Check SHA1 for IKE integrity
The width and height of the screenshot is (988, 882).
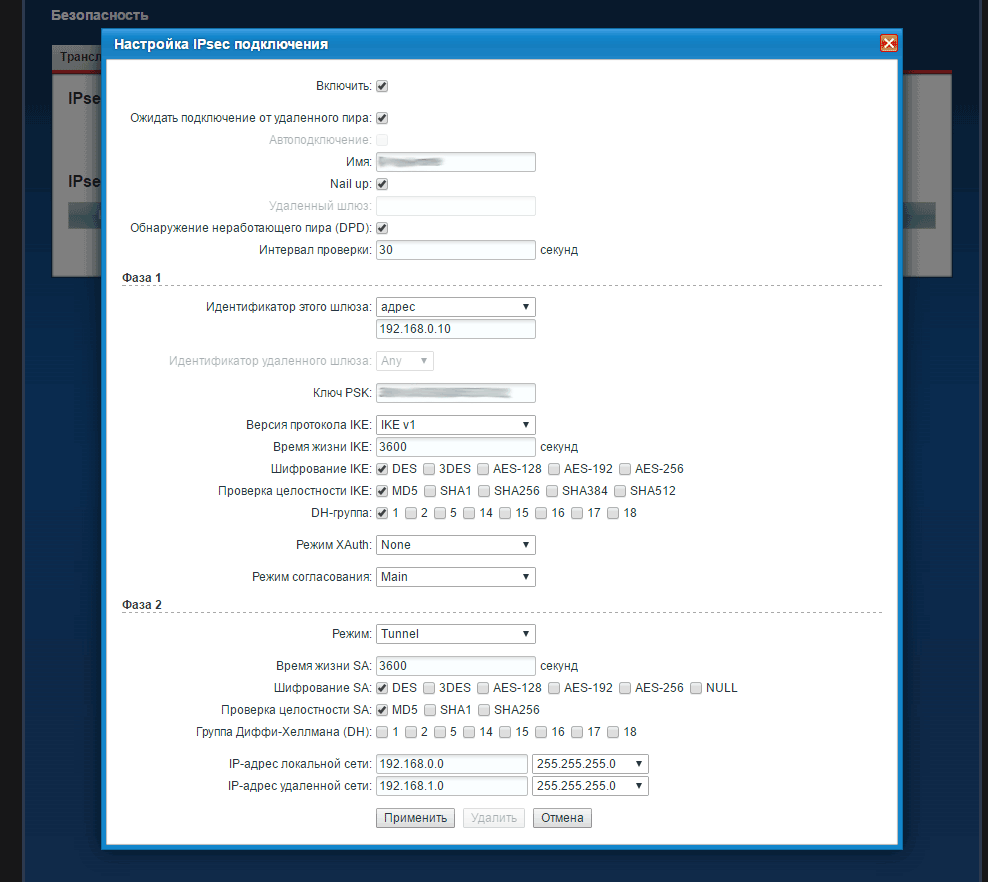pyautogui.click(x=429, y=491)
